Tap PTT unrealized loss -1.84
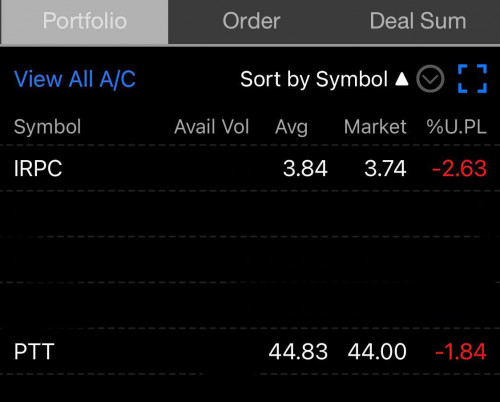The image size is (500, 402). pos(461,351)
